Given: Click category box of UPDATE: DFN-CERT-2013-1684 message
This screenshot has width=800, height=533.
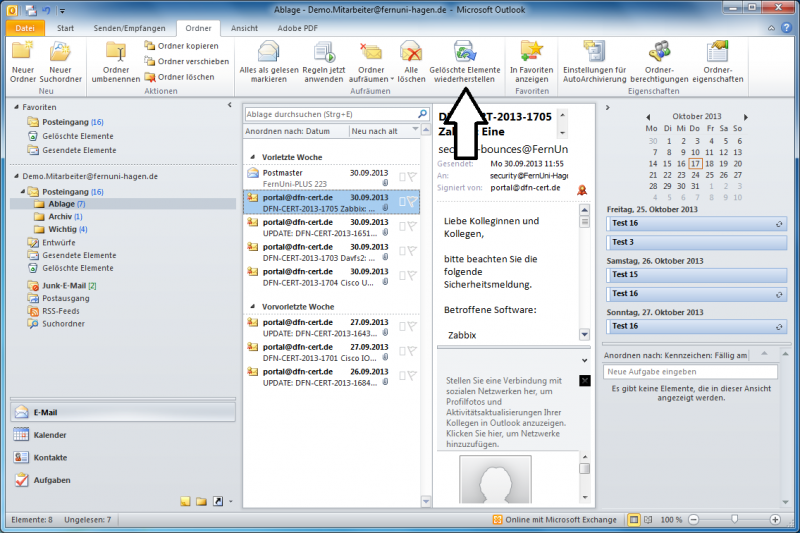Looking at the screenshot, I should coord(403,375).
